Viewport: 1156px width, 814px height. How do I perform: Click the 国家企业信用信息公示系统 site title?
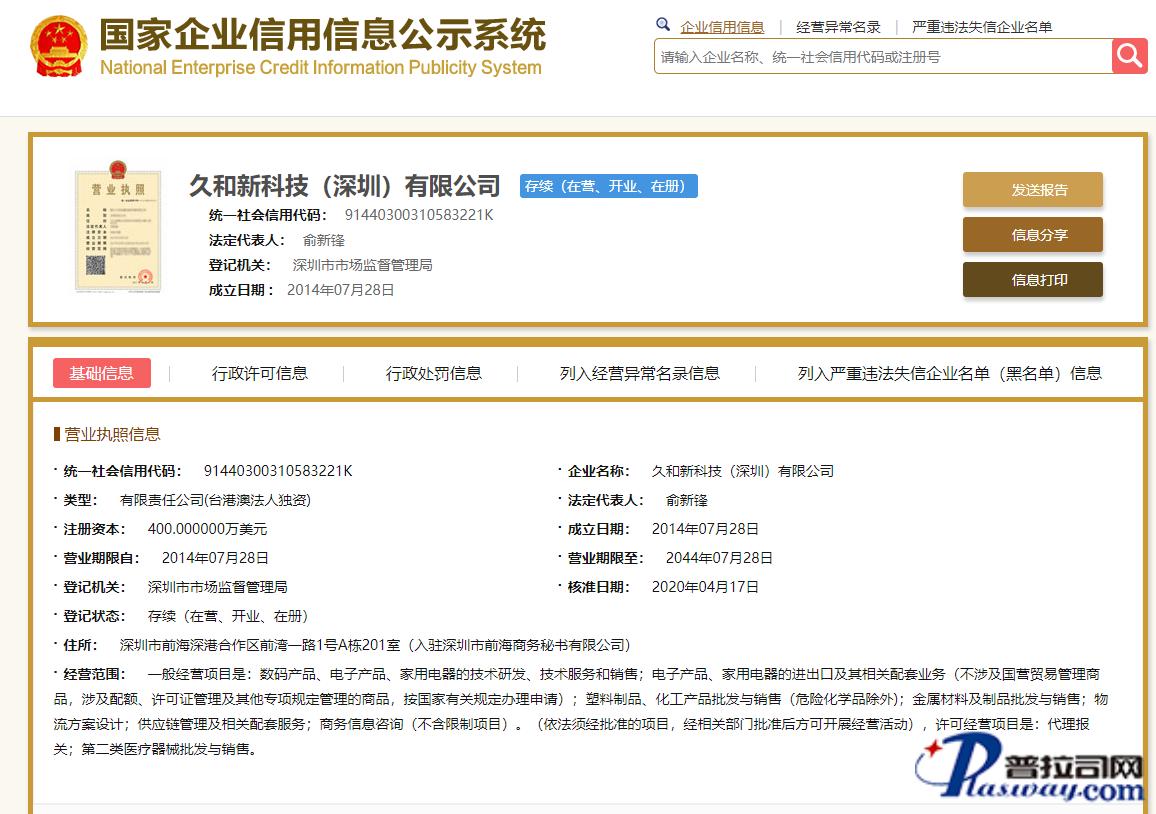click(322, 35)
